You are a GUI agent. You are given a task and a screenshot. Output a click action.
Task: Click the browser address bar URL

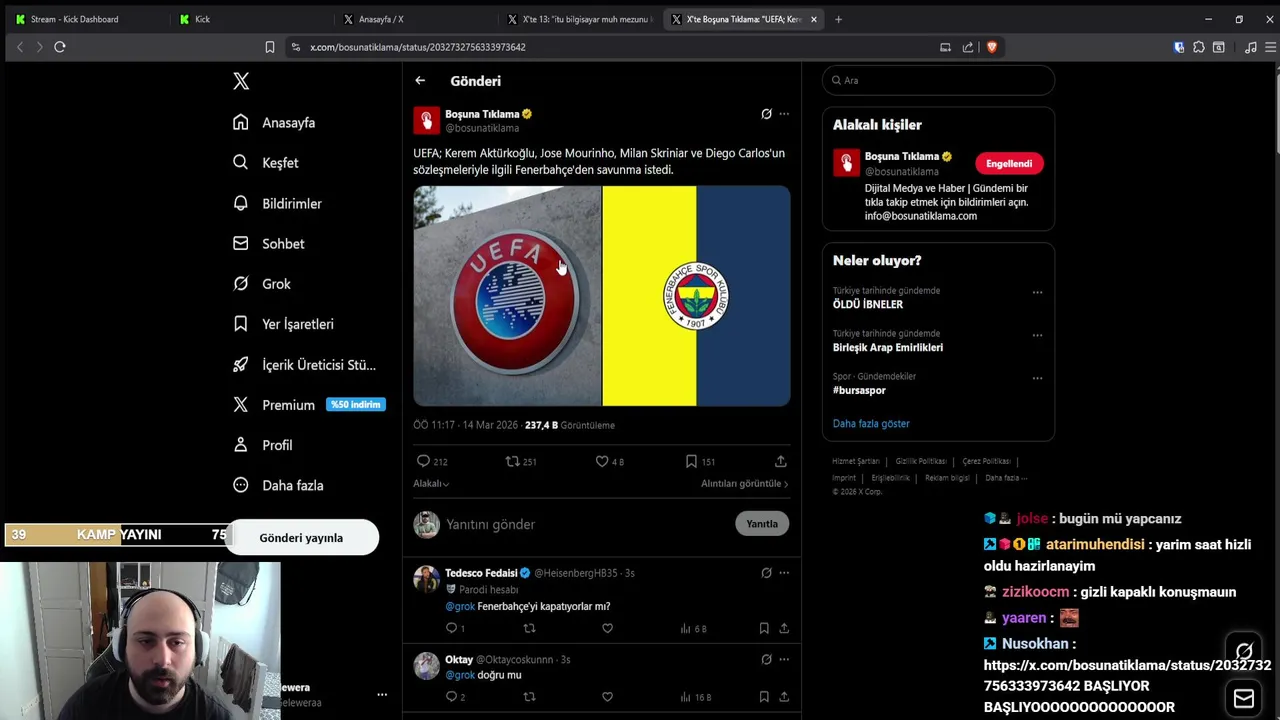point(417,47)
